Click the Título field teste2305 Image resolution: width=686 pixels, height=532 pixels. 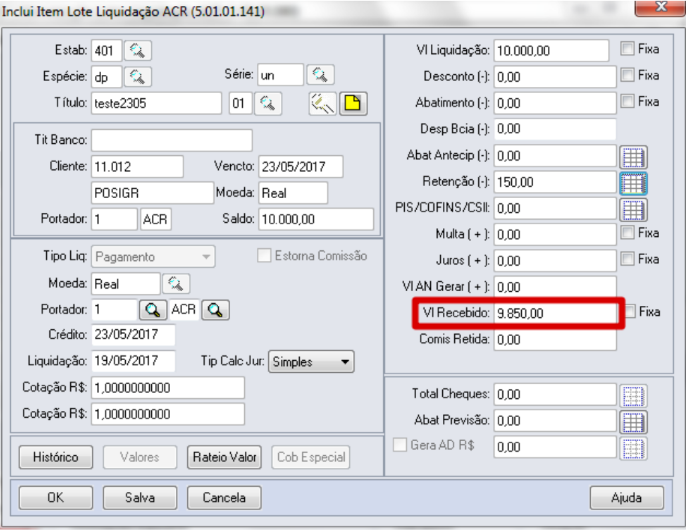pyautogui.click(x=156, y=104)
